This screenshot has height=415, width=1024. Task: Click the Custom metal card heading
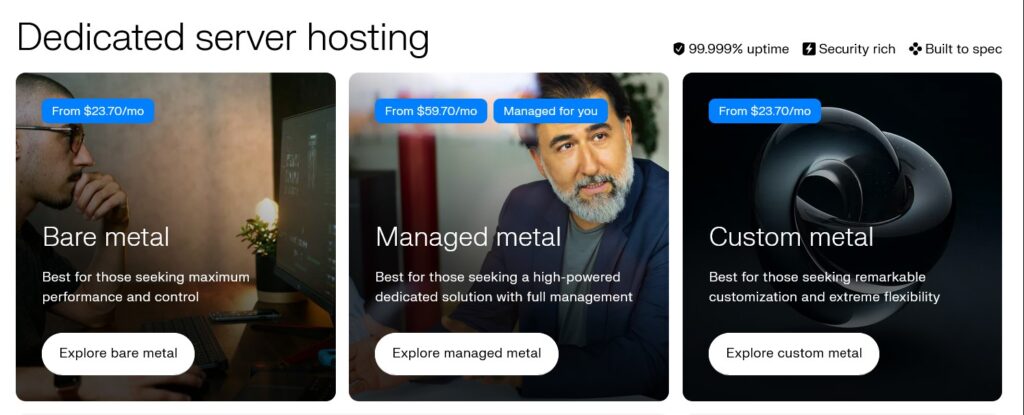click(x=791, y=237)
